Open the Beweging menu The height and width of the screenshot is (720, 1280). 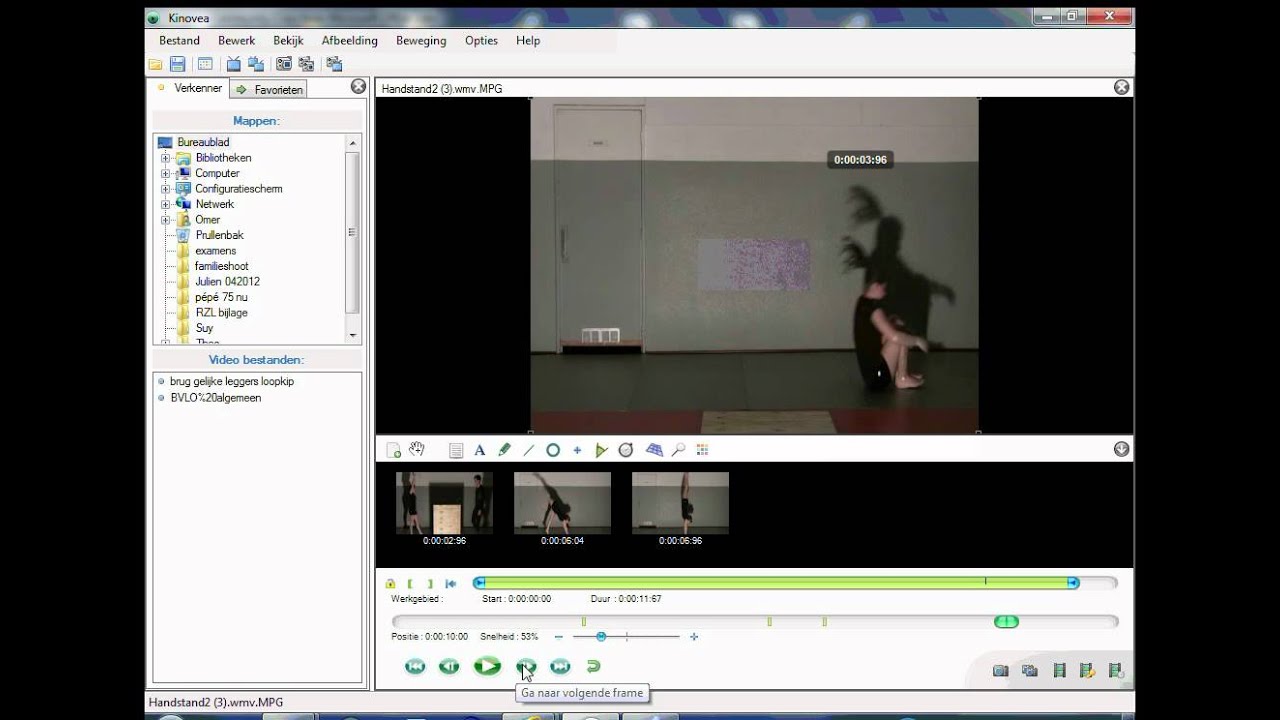coord(421,41)
